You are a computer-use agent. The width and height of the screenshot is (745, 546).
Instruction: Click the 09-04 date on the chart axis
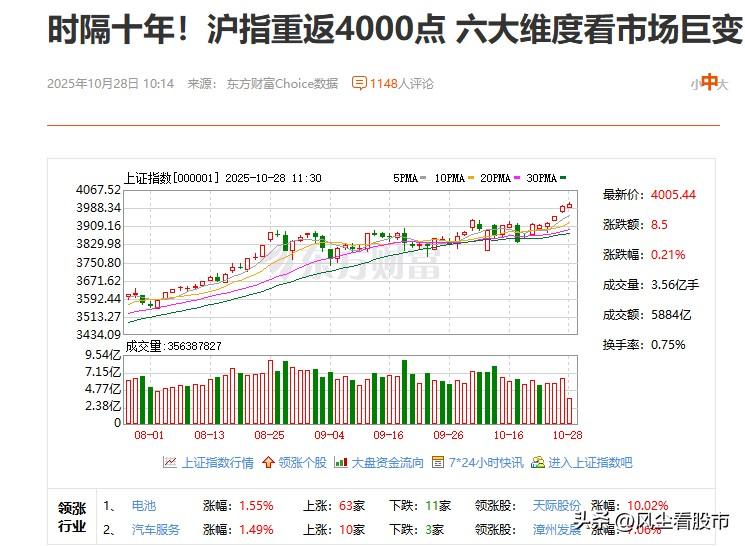(x=329, y=435)
